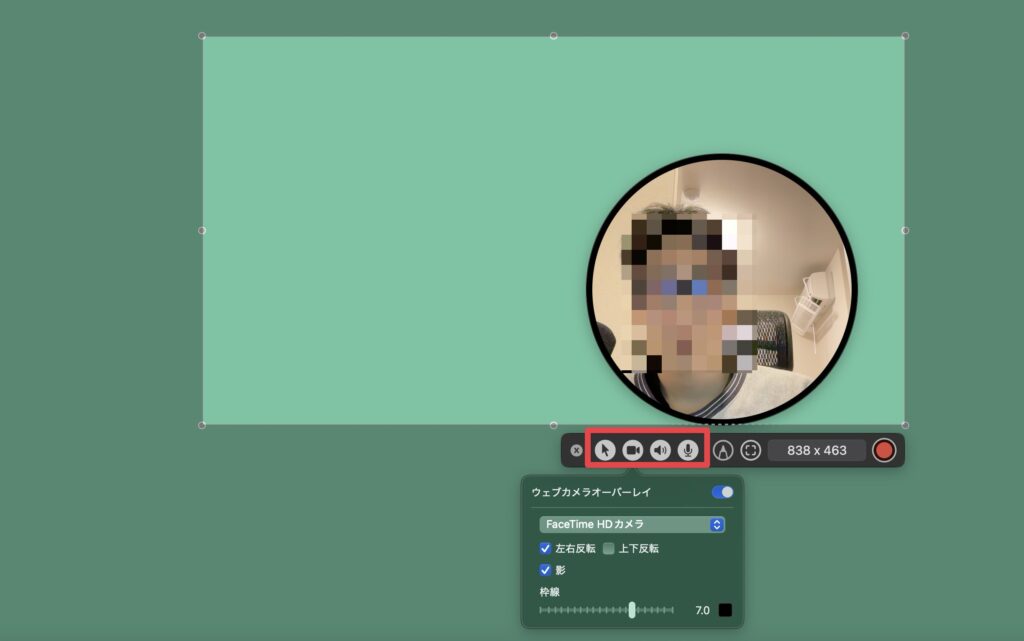This screenshot has height=641, width=1024.
Task: Click the 枠線 border width slider
Action: pos(632,610)
